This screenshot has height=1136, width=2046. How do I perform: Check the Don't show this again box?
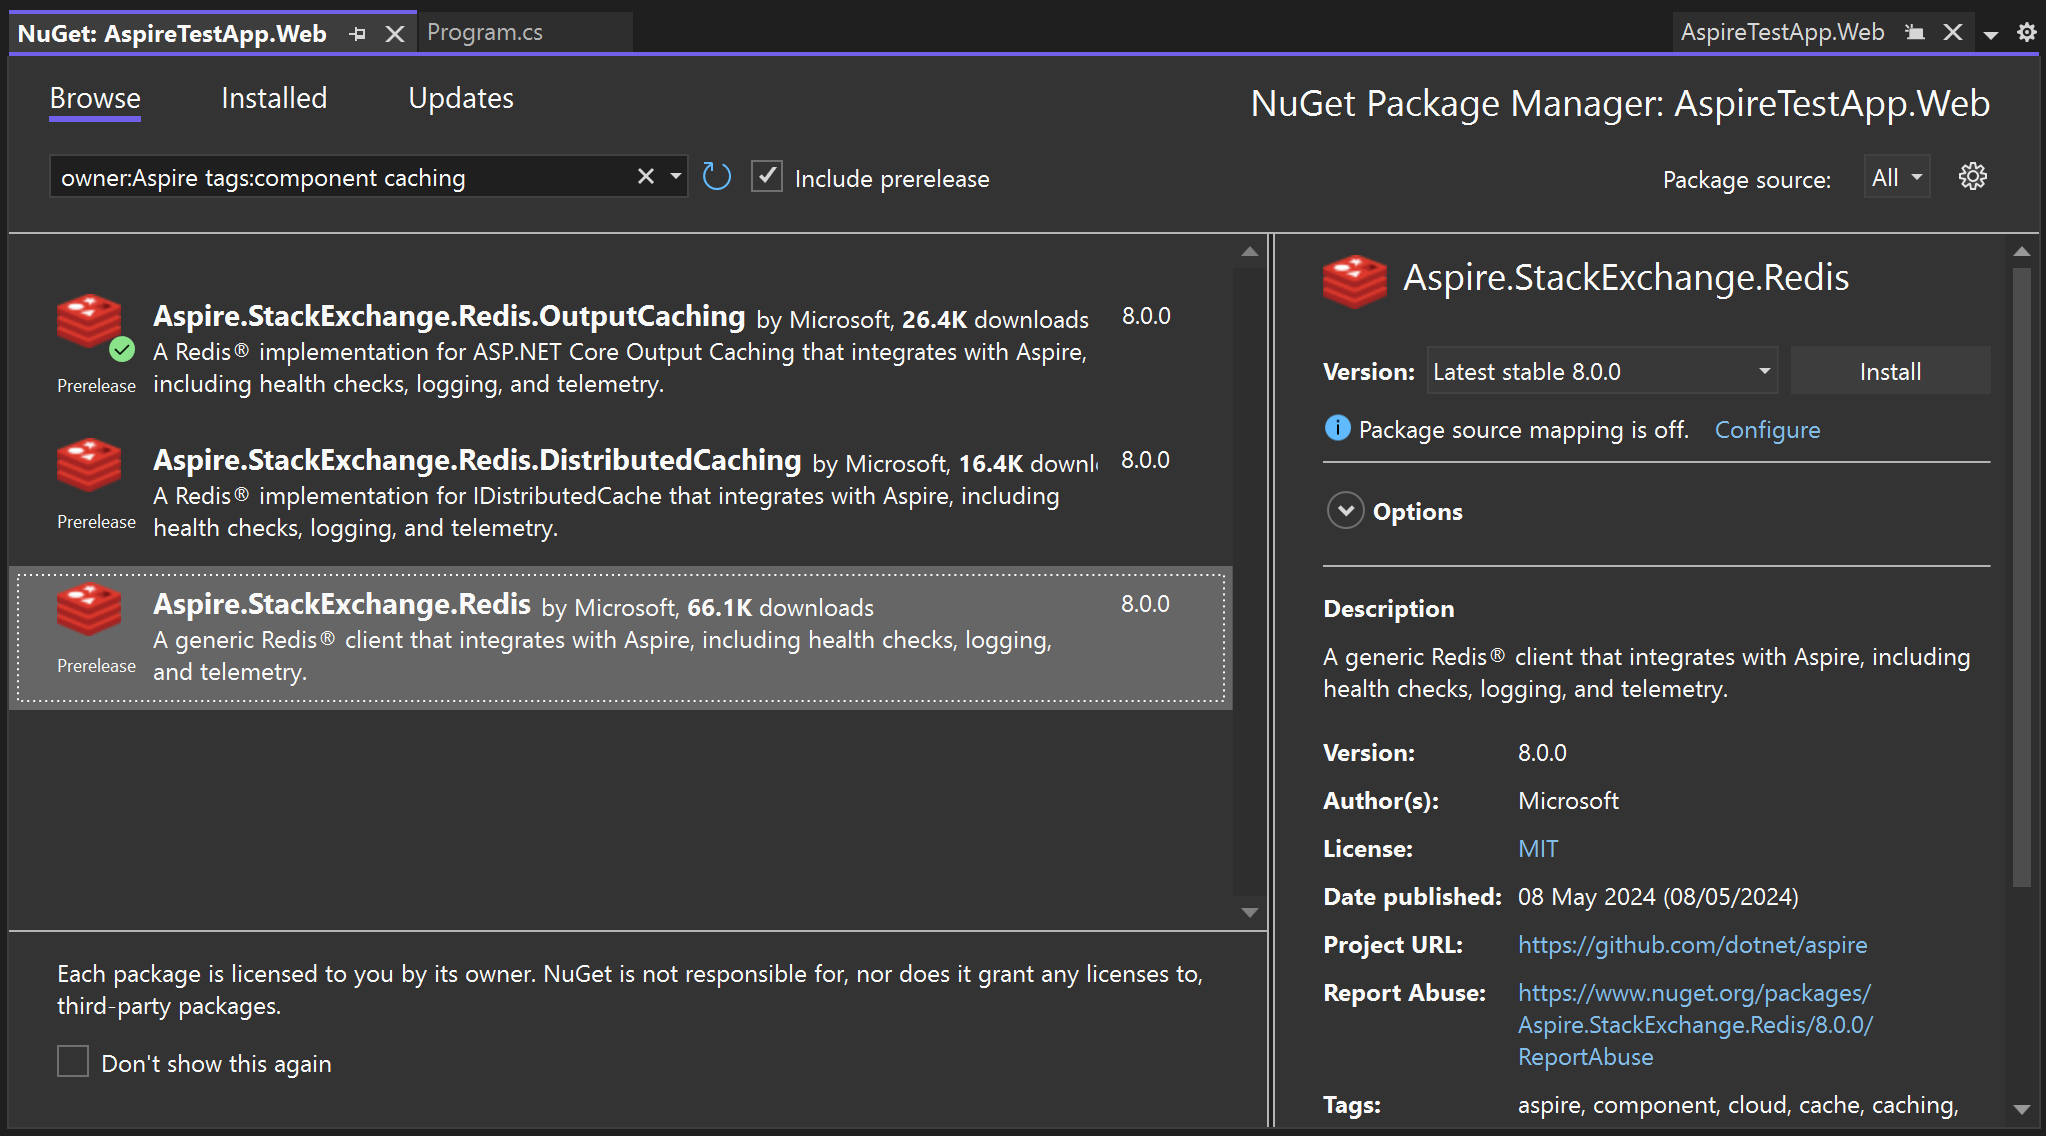click(x=73, y=1062)
